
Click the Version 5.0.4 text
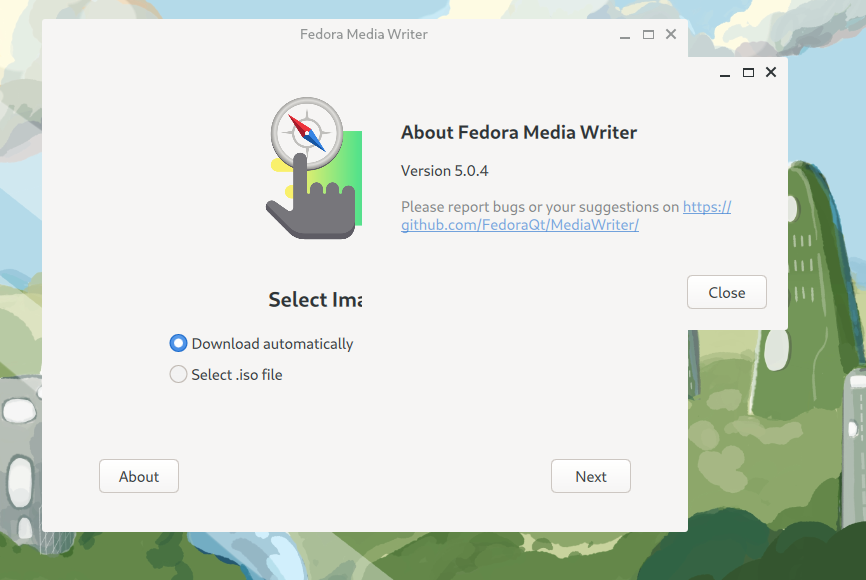click(x=445, y=171)
